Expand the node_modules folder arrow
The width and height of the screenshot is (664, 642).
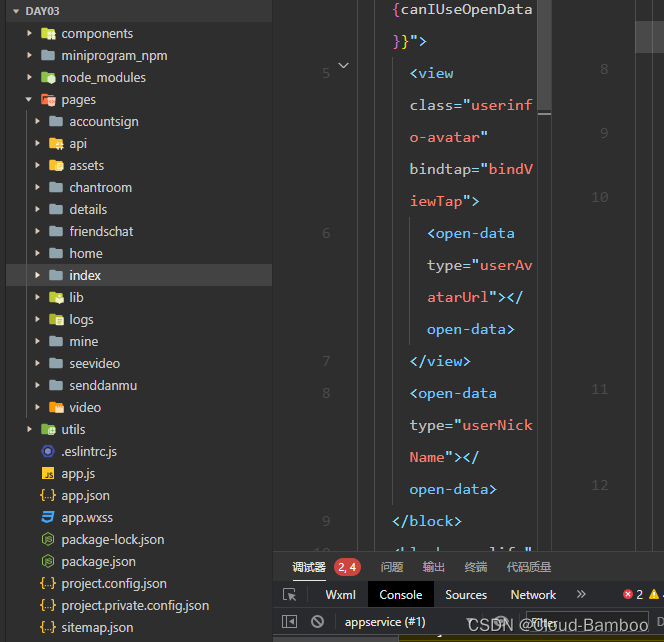pyautogui.click(x=29, y=77)
